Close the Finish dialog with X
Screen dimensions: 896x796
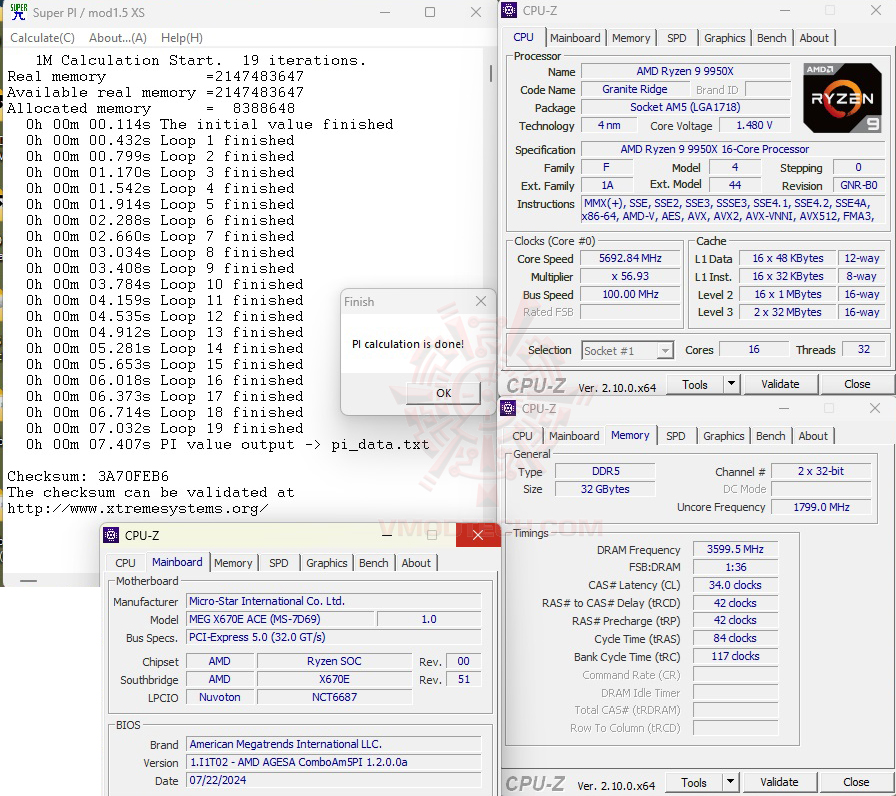pos(481,301)
